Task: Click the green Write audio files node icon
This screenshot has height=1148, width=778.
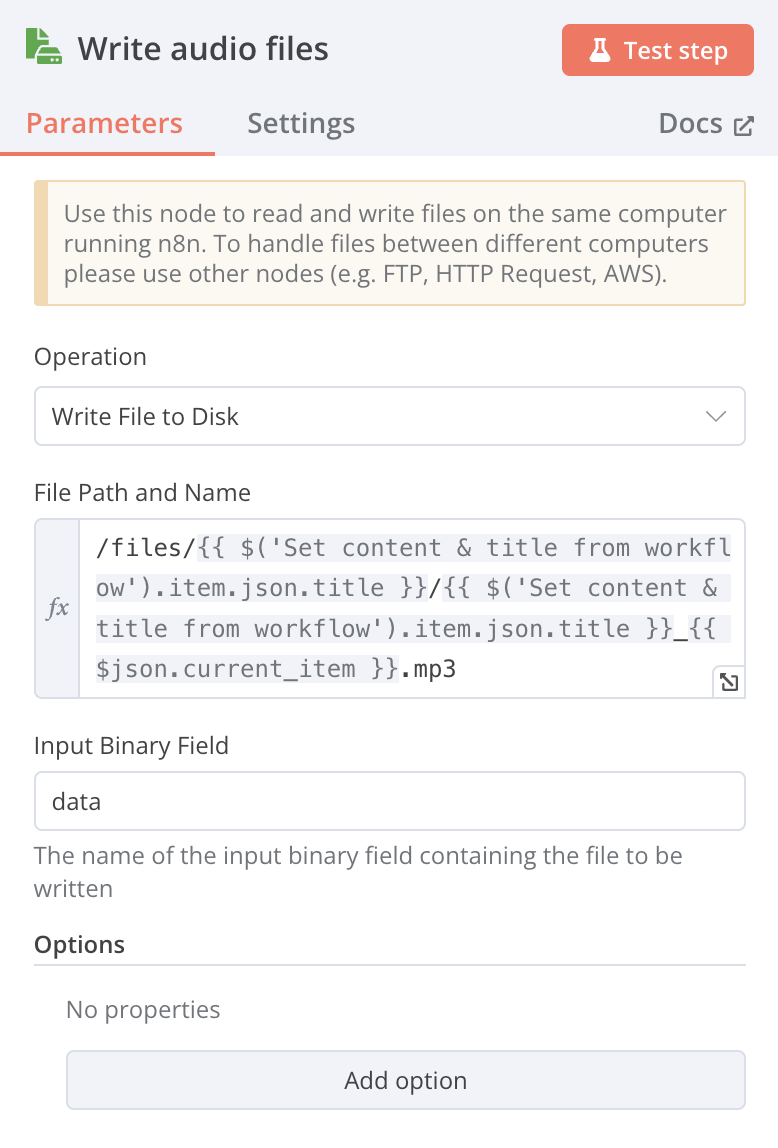Action: (44, 47)
